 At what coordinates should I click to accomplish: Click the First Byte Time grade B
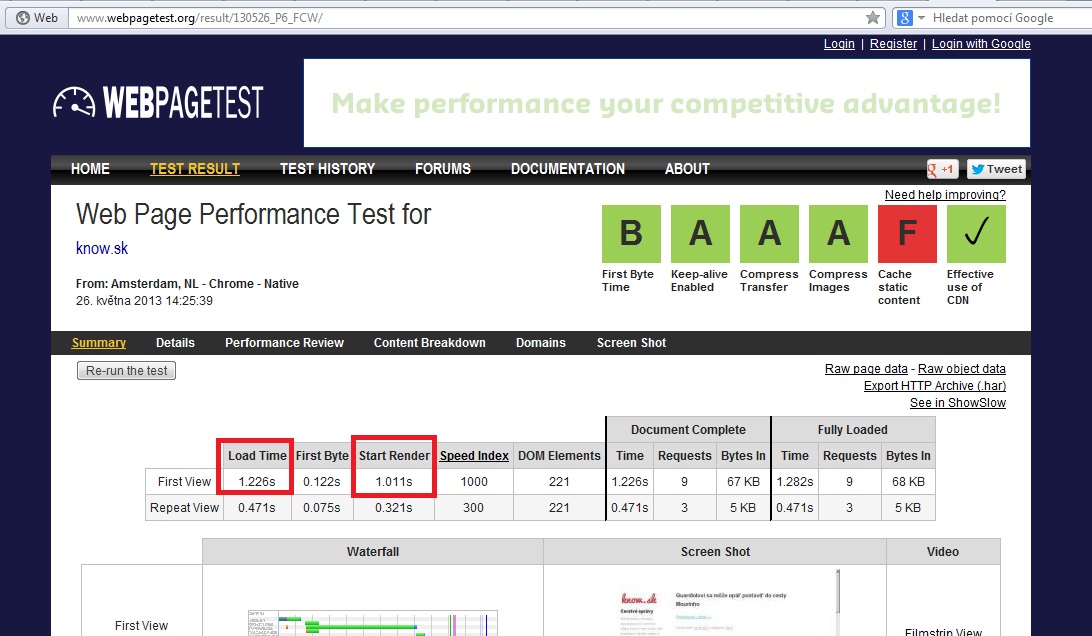tap(631, 233)
